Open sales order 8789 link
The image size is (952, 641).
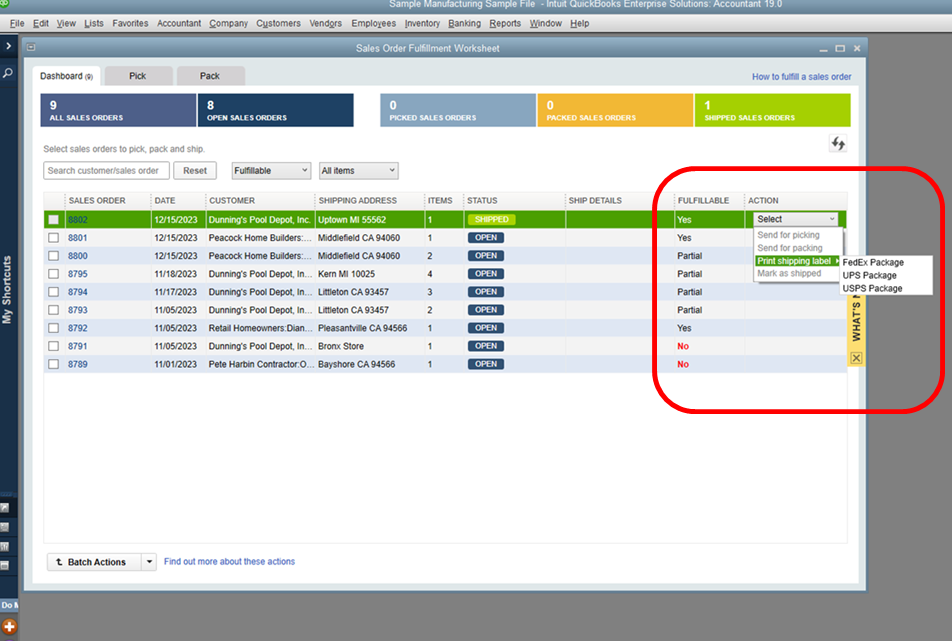coord(78,364)
